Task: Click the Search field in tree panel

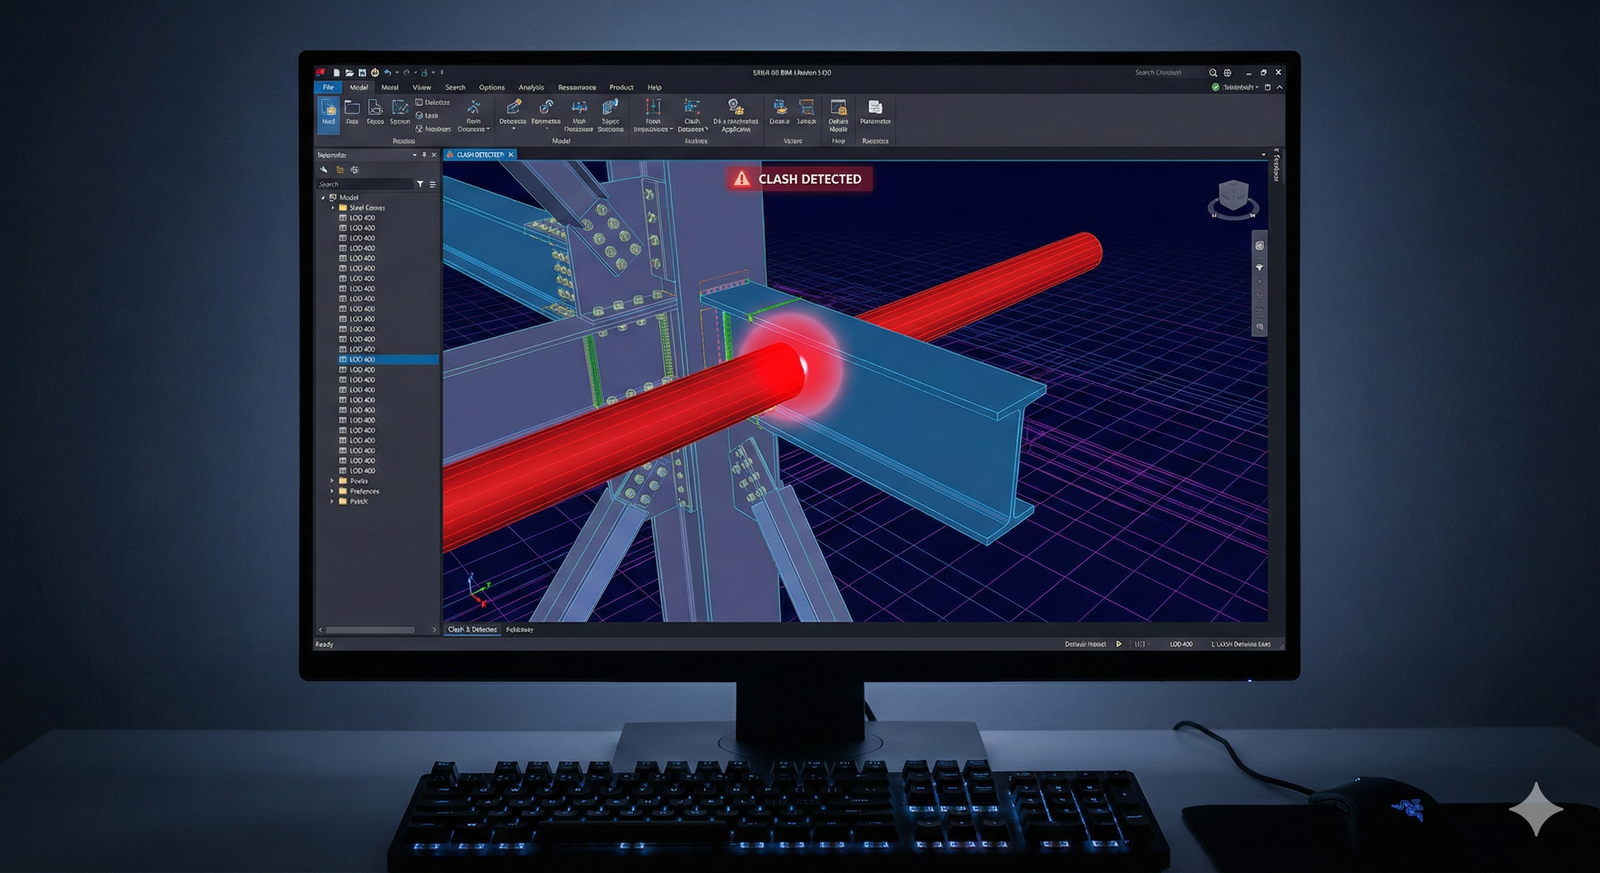Action: click(364, 185)
